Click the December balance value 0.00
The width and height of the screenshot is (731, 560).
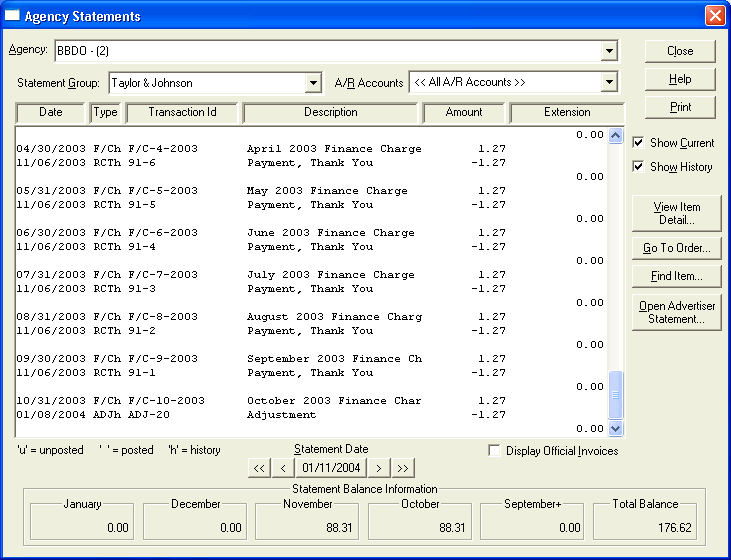coord(231,528)
